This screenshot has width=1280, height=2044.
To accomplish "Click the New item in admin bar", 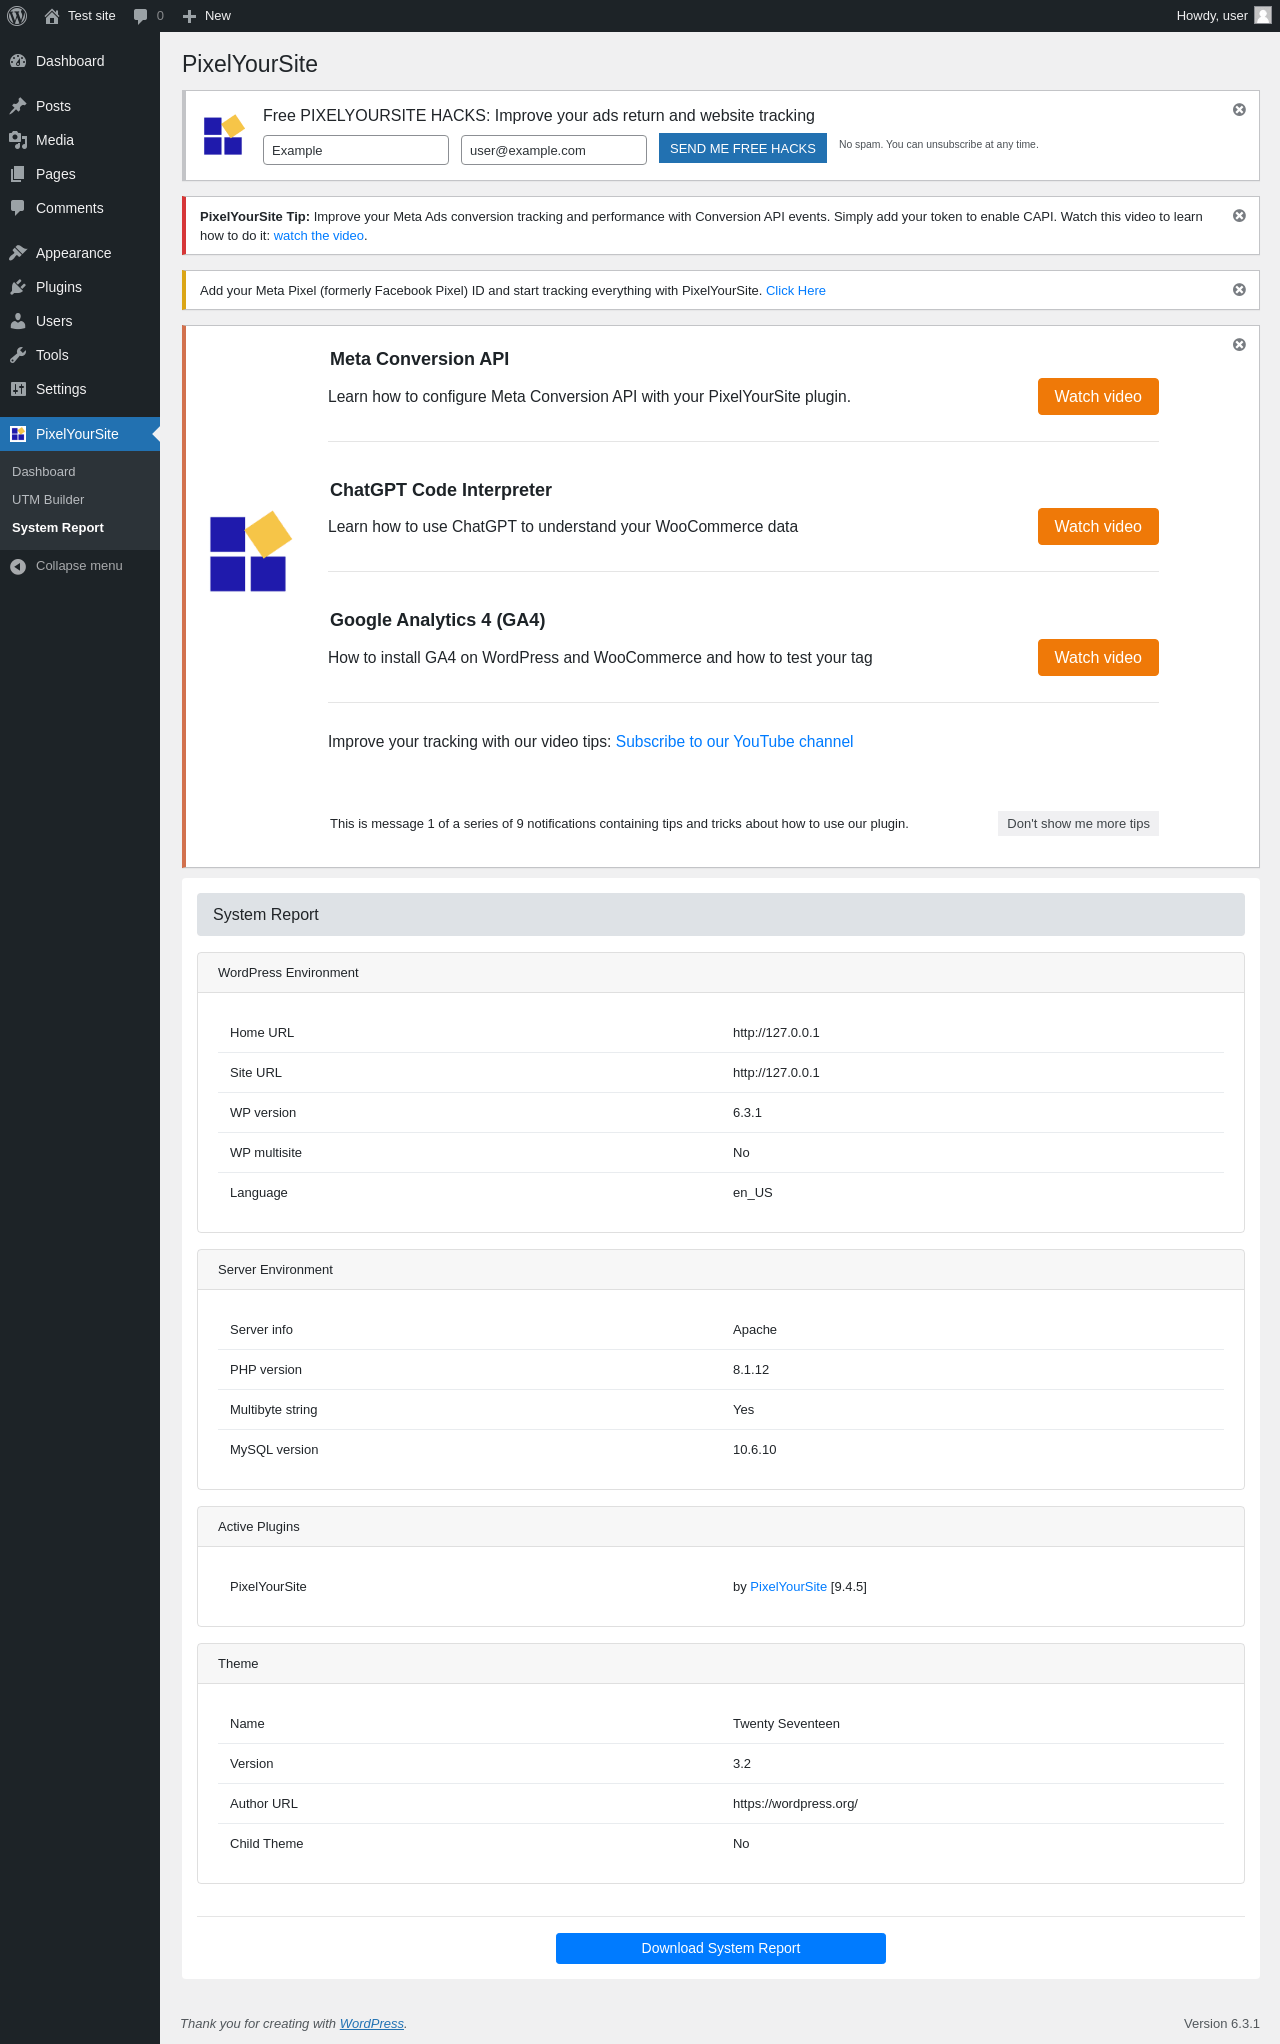I will (207, 16).
